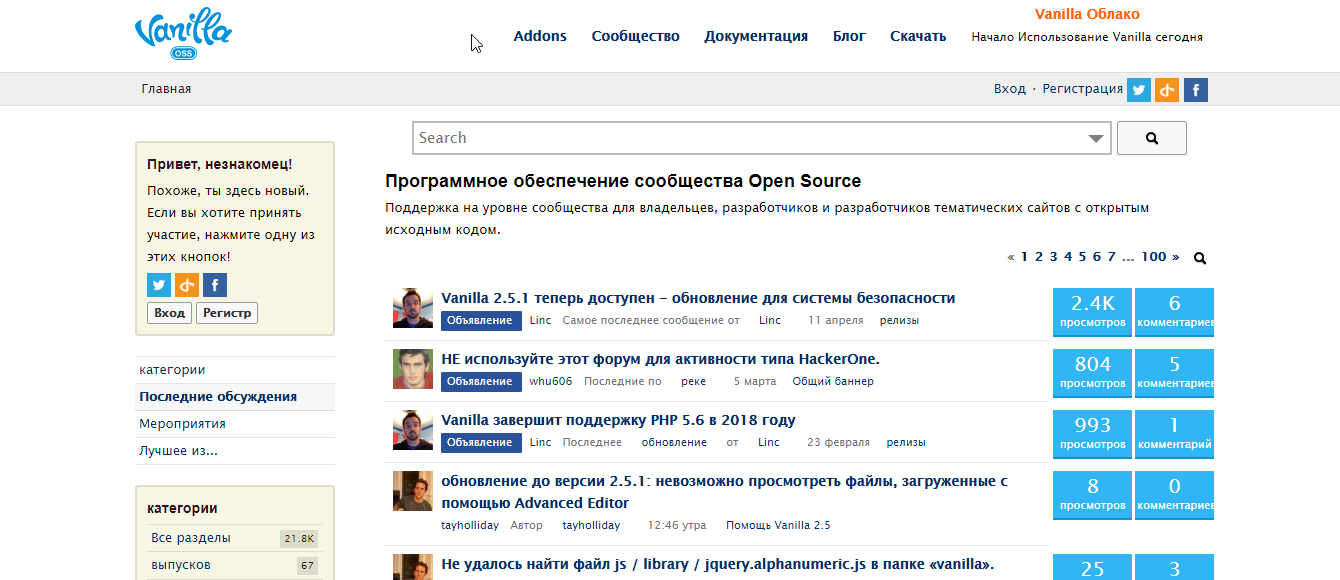
Task: Click the Вход button in the greeting box
Action: click(169, 312)
